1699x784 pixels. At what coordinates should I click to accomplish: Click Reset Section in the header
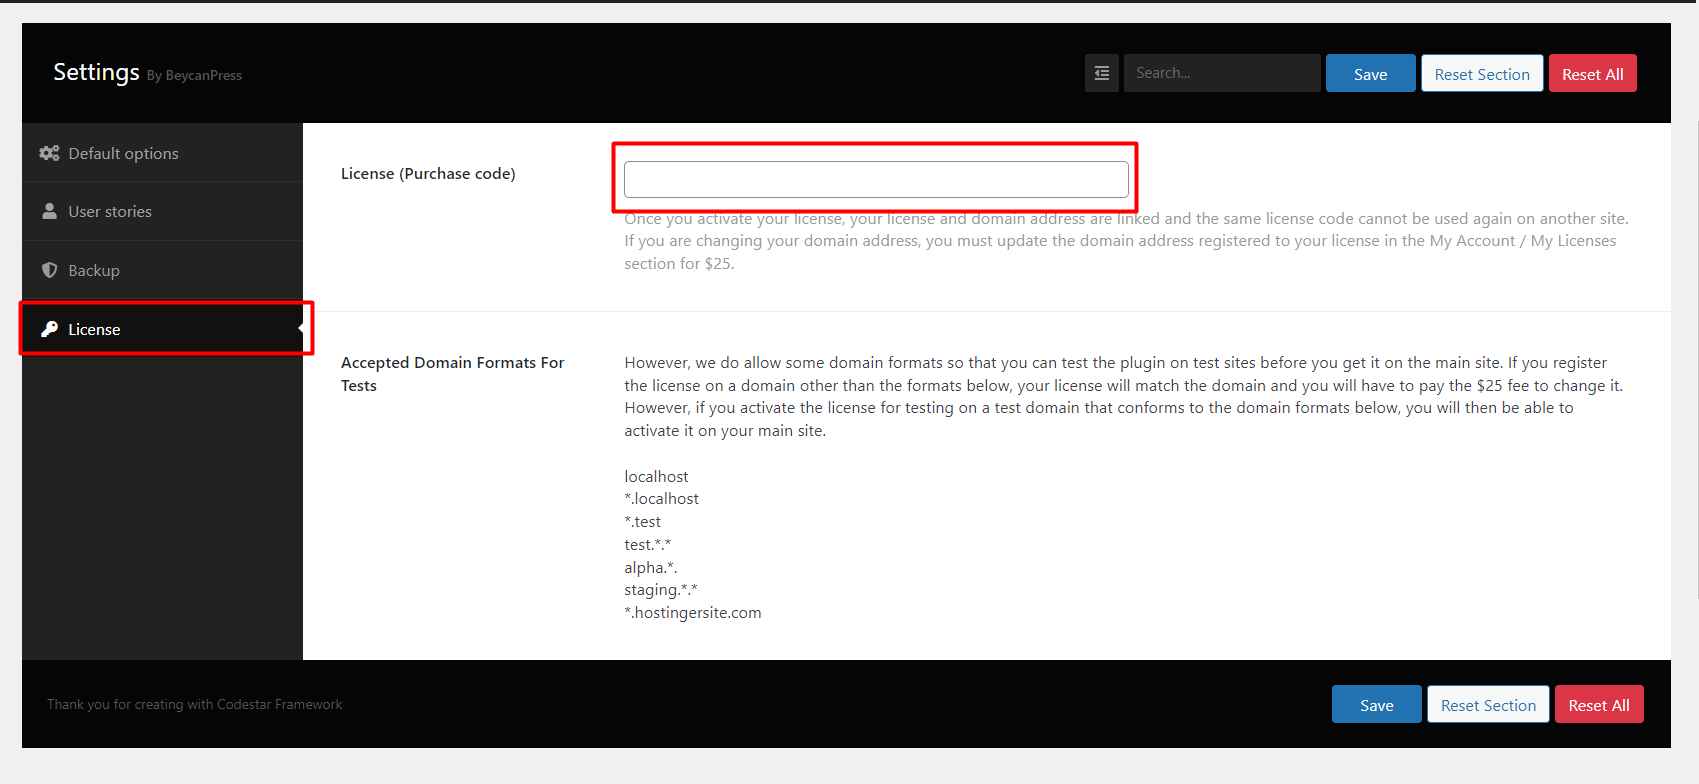1481,74
